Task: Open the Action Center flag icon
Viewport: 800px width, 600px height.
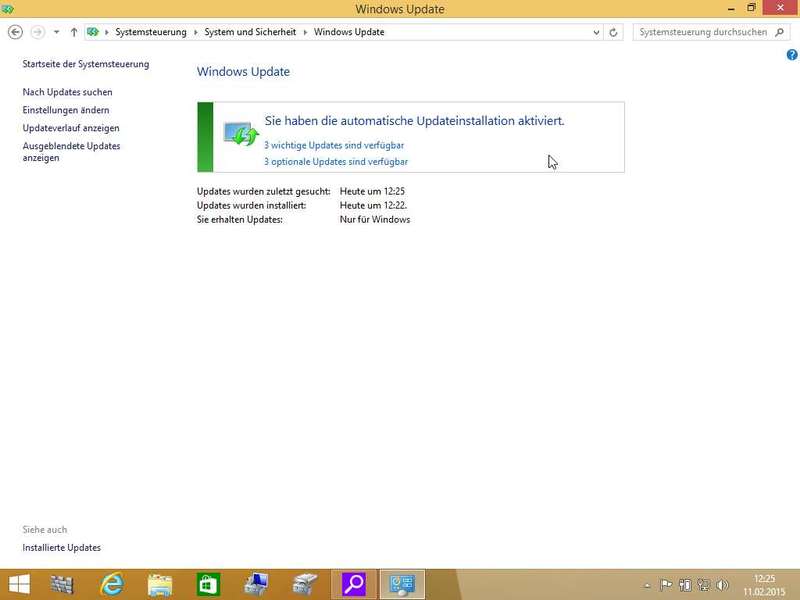Action: 665,585
